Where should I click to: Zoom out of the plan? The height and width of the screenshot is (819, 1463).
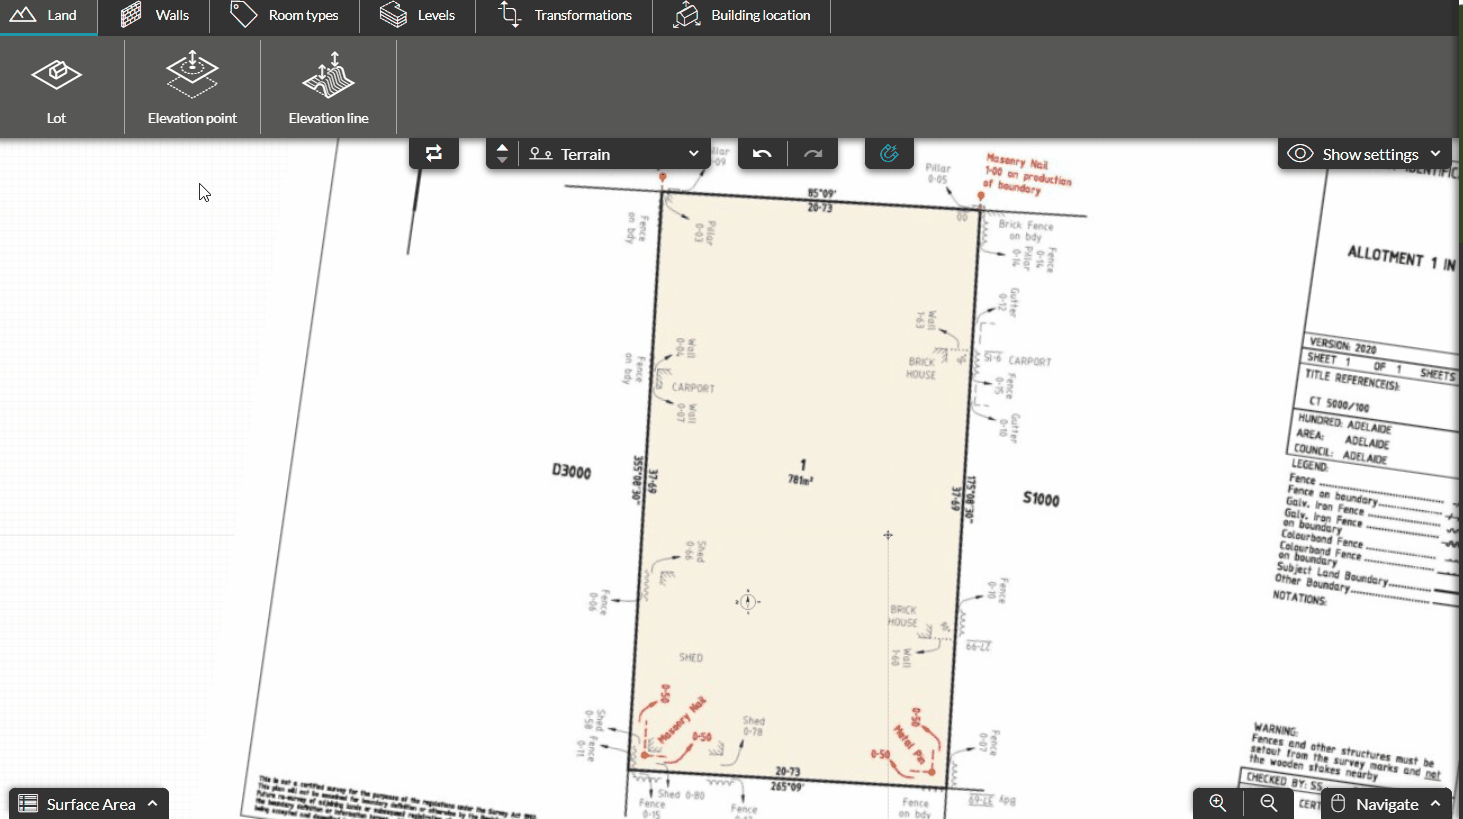coord(1268,803)
